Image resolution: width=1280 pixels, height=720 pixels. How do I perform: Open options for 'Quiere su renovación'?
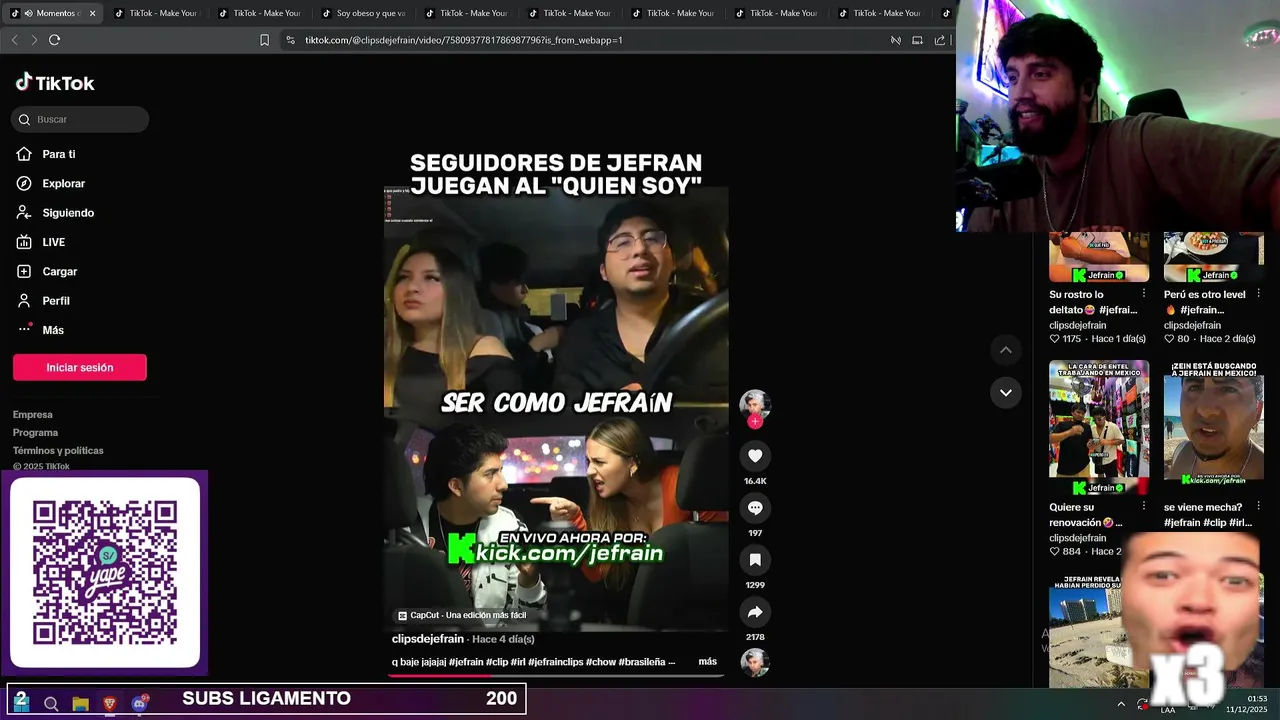click(1144, 508)
